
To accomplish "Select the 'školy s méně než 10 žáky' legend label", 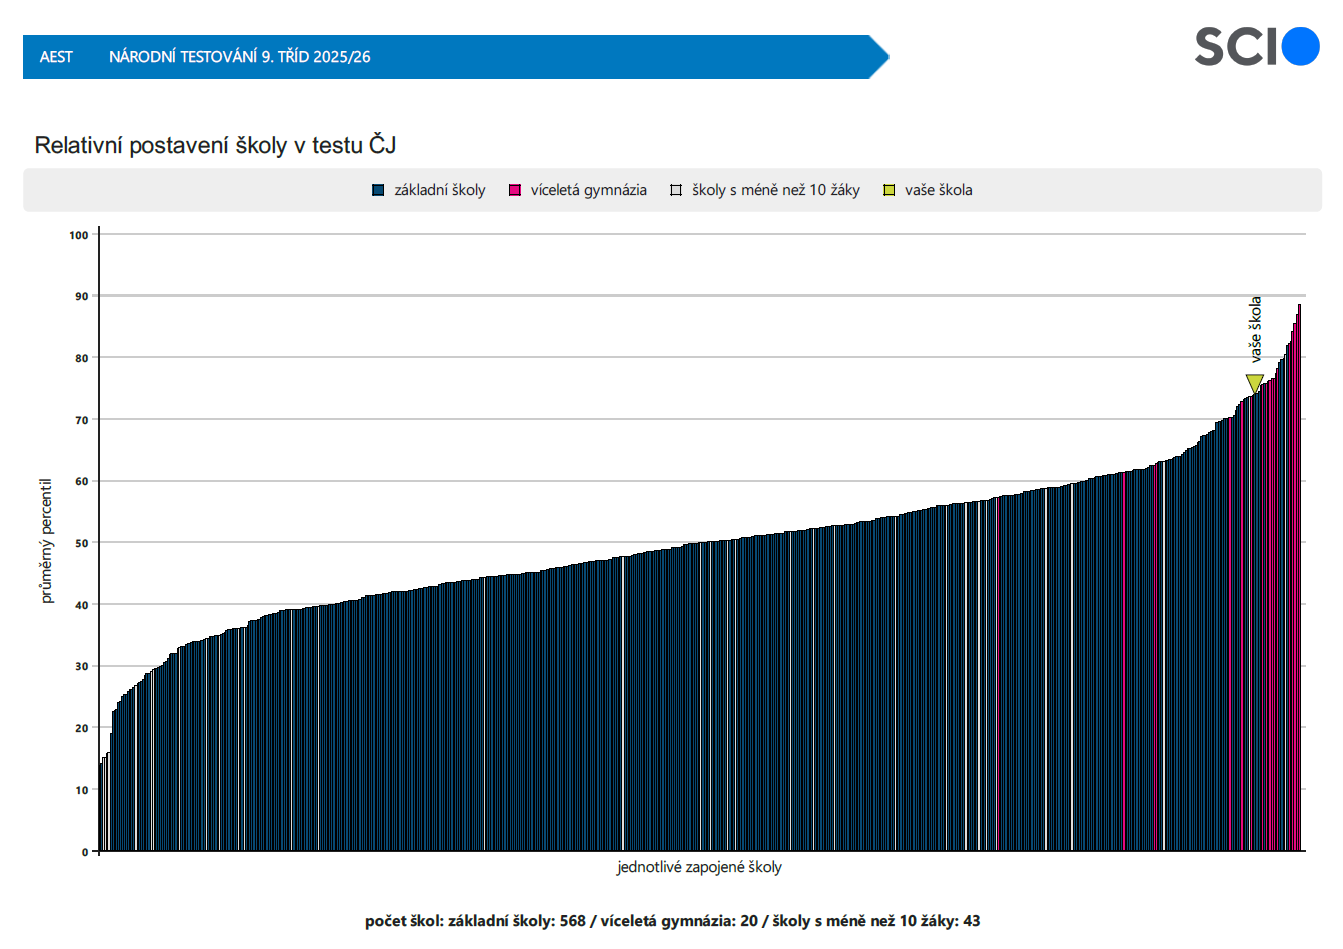I will (775, 190).
